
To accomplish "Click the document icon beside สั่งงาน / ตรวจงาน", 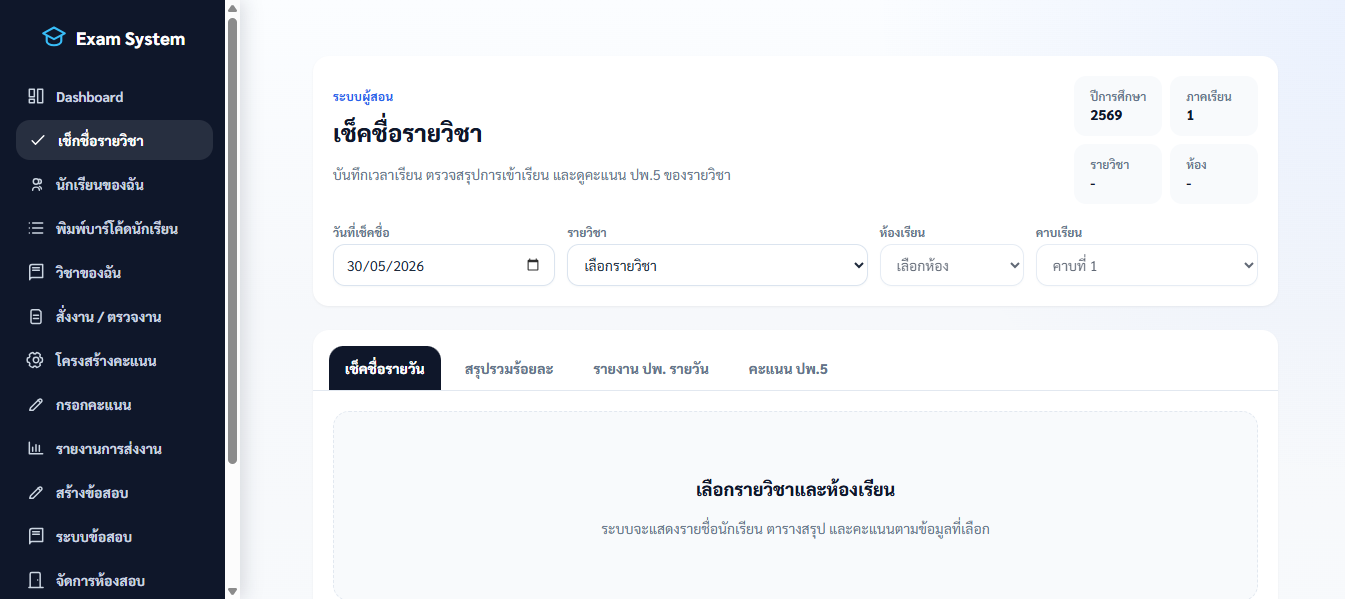I will coord(36,317).
